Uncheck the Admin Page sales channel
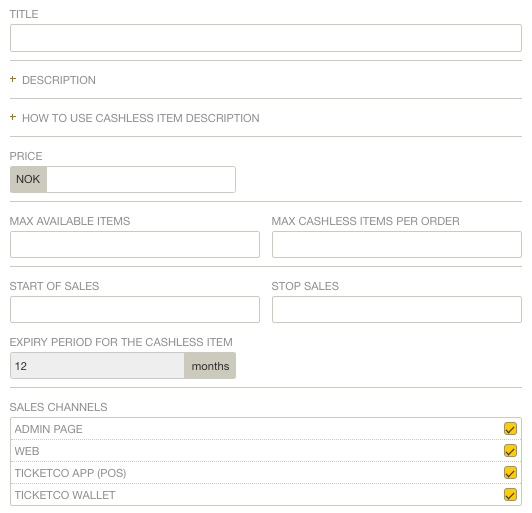 click(x=510, y=429)
